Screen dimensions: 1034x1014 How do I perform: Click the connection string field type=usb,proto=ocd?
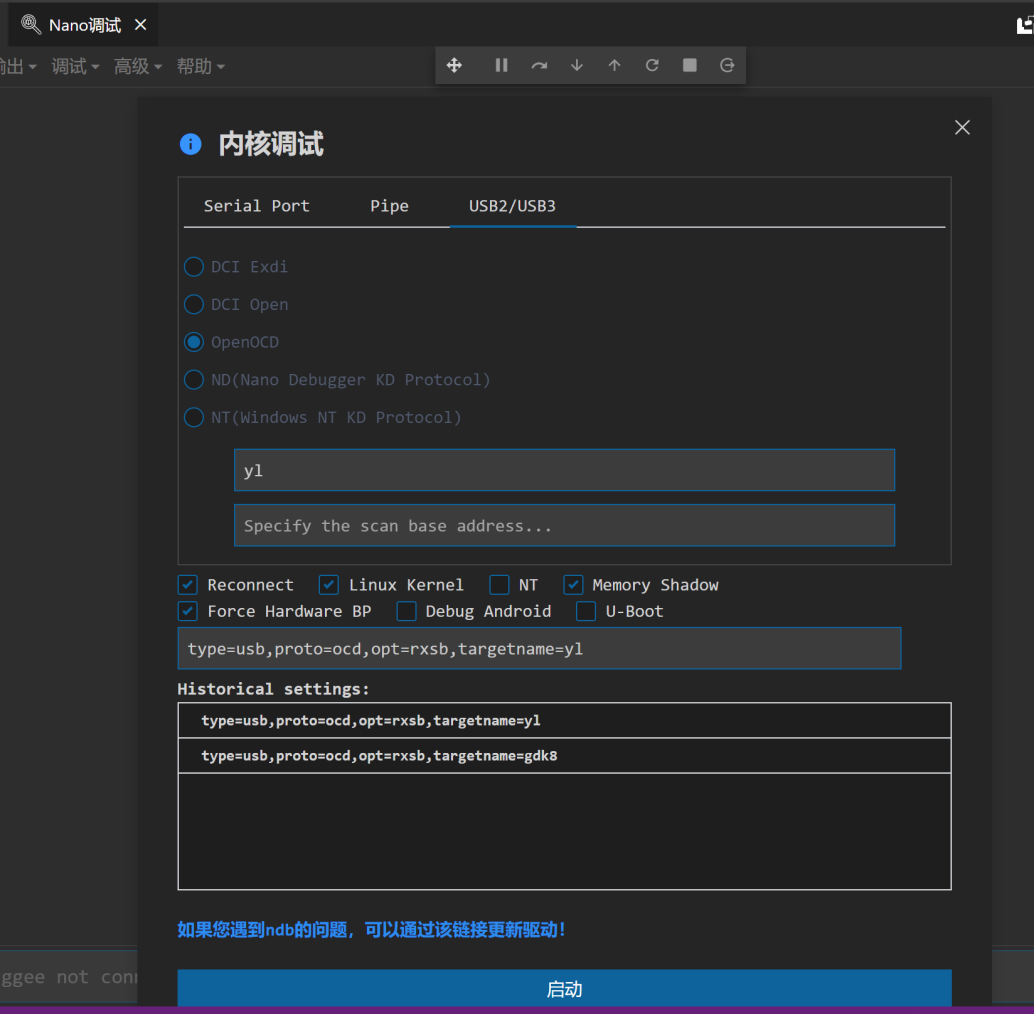pyautogui.click(x=539, y=648)
